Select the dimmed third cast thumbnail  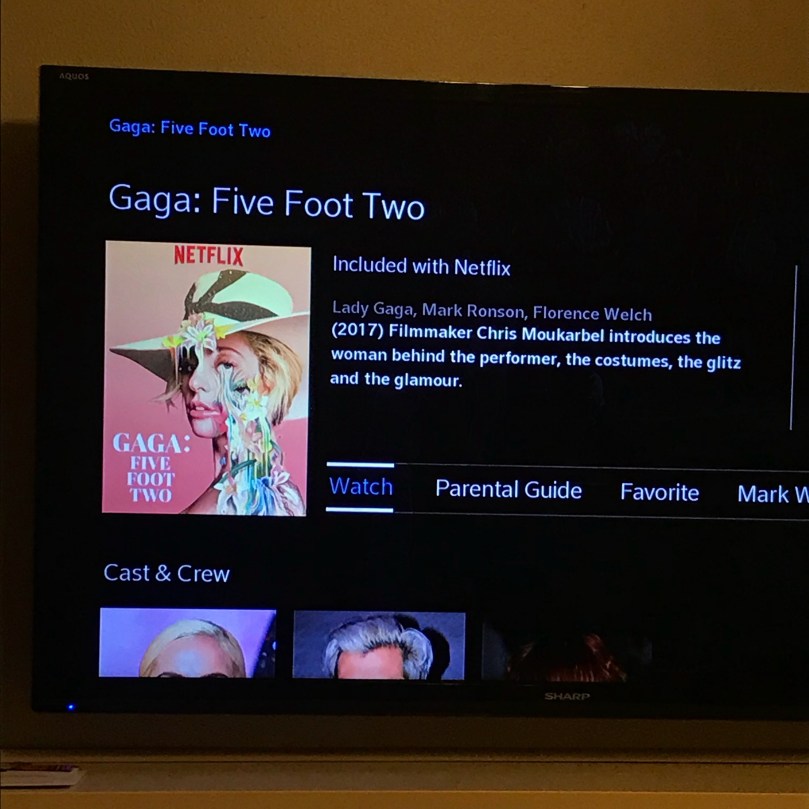pos(566,649)
